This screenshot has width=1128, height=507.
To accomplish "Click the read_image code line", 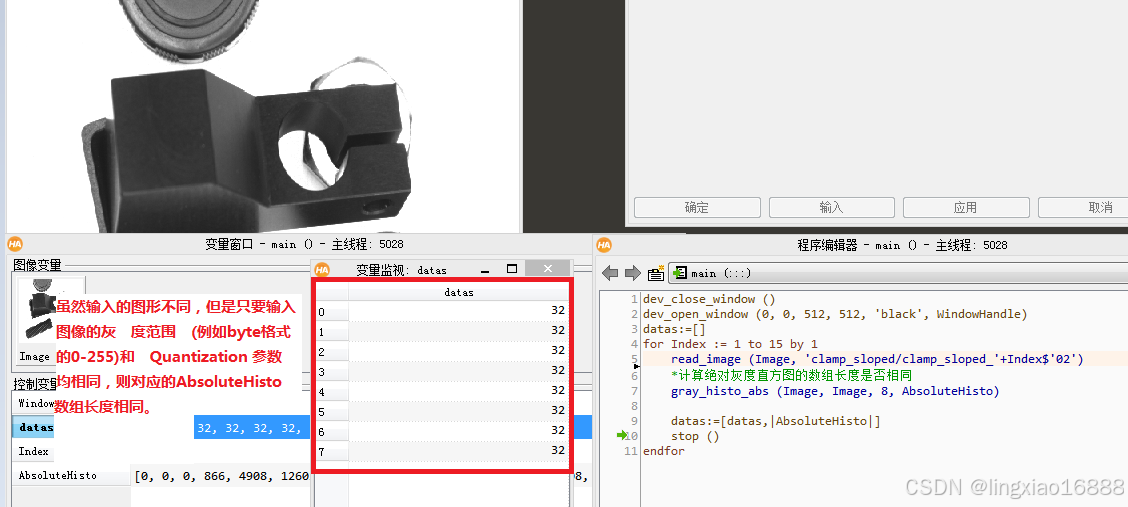I will point(877,360).
